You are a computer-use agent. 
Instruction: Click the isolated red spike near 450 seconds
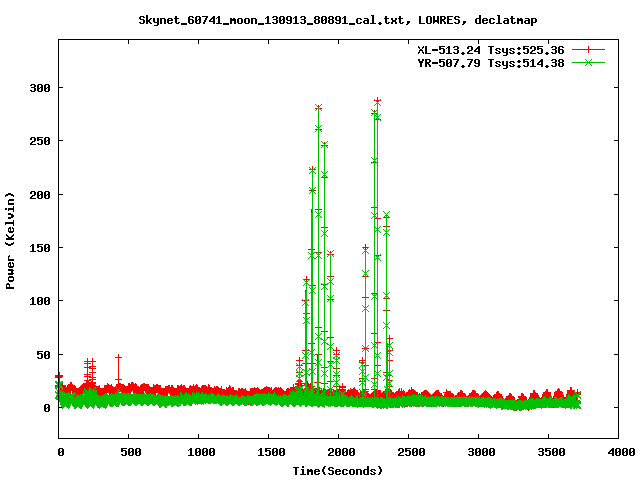coord(118,369)
